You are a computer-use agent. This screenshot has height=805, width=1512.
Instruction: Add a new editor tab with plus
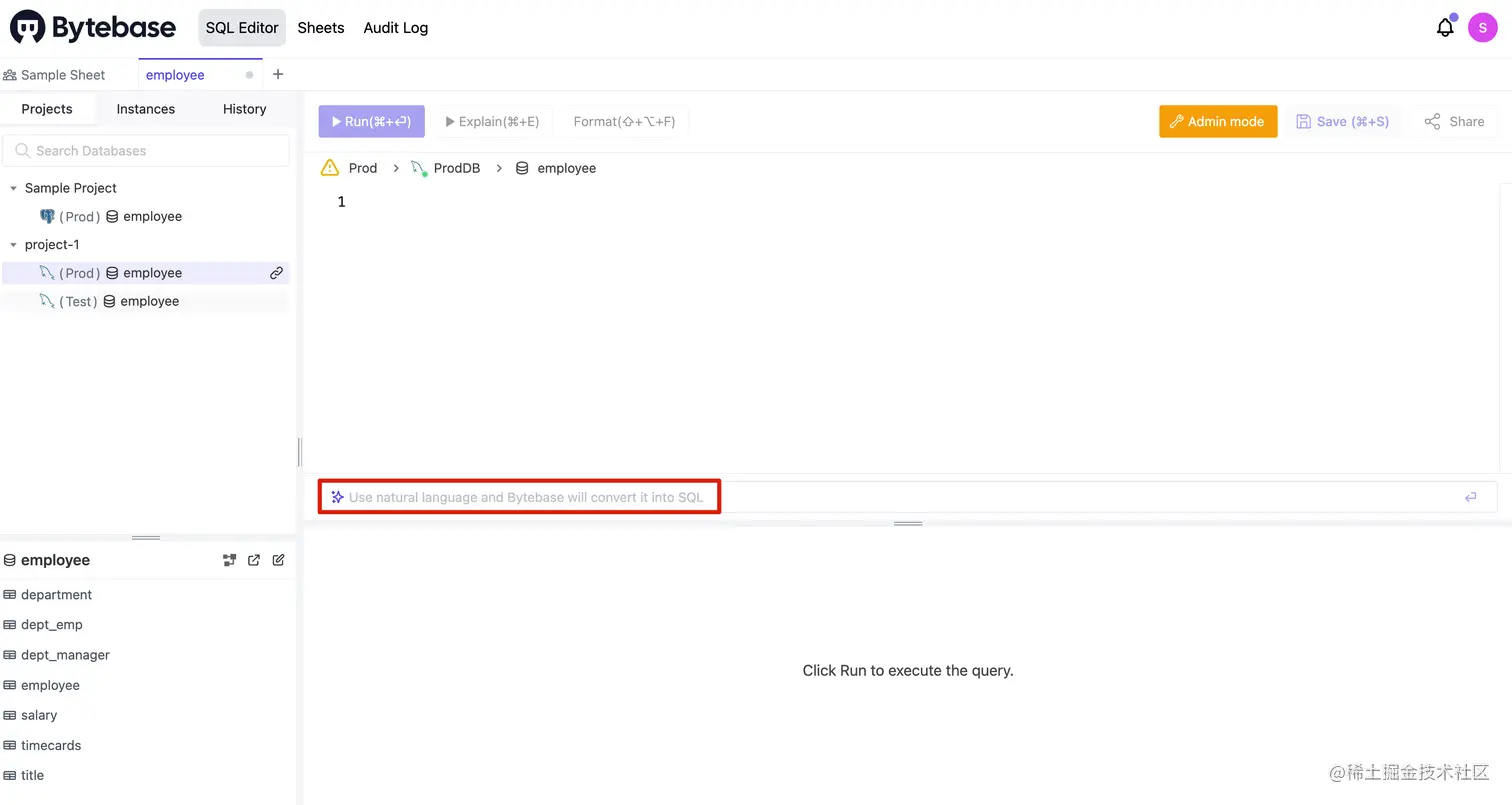point(278,74)
